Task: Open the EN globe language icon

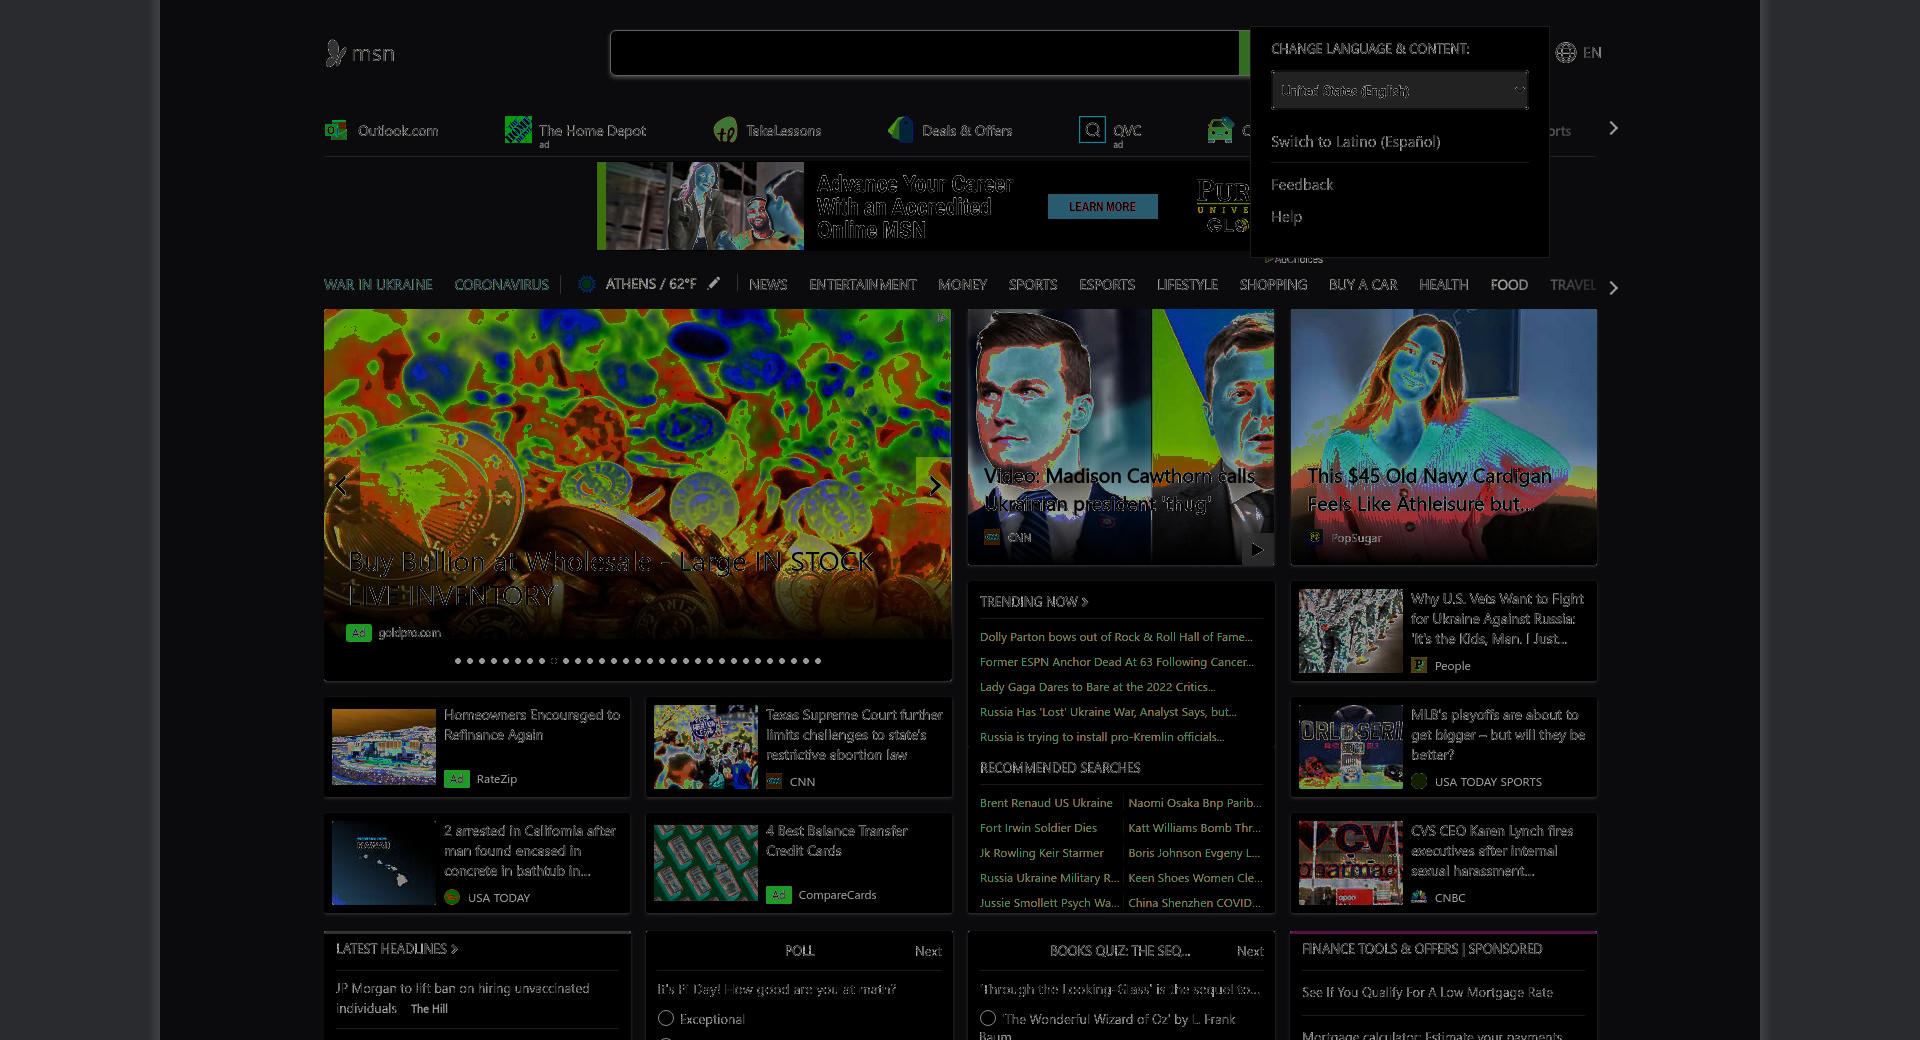Action: [x=1566, y=53]
